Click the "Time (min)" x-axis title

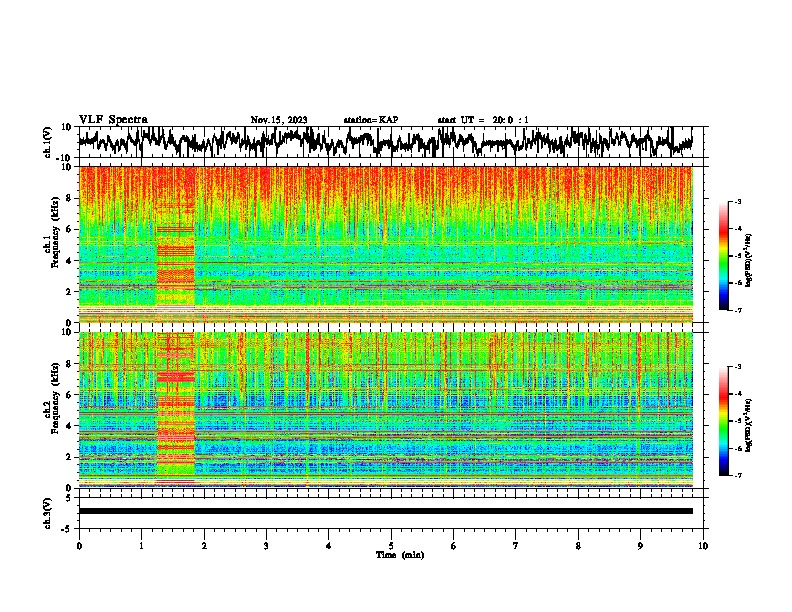coord(400,555)
